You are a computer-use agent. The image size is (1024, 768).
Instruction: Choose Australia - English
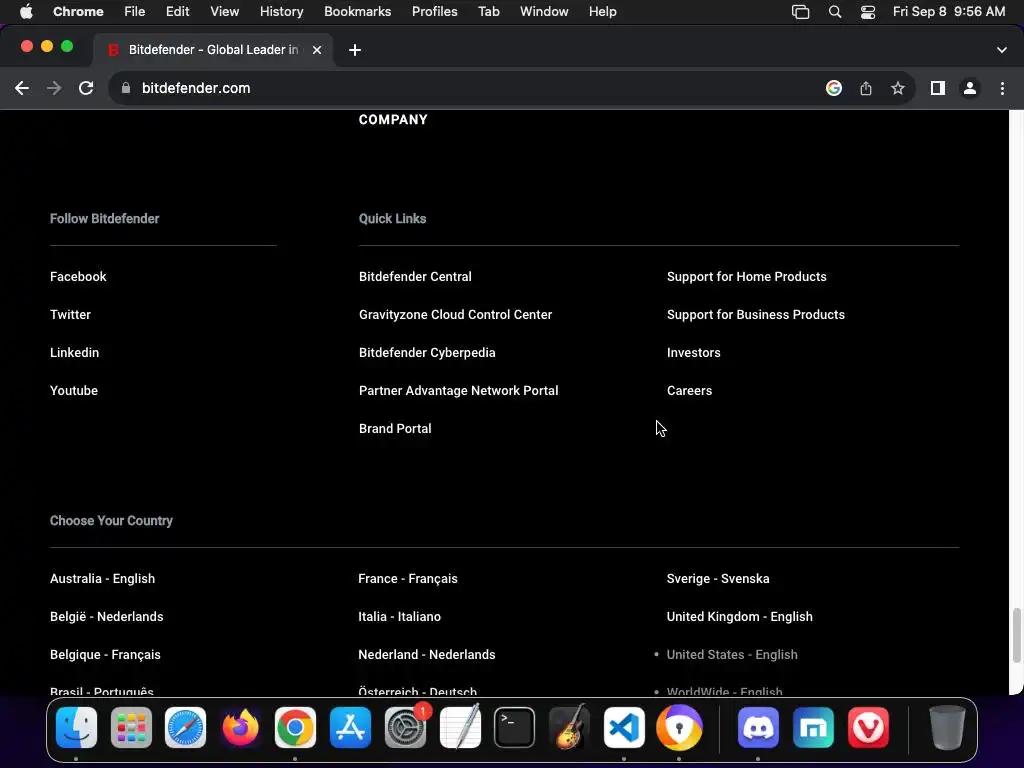tap(103, 579)
